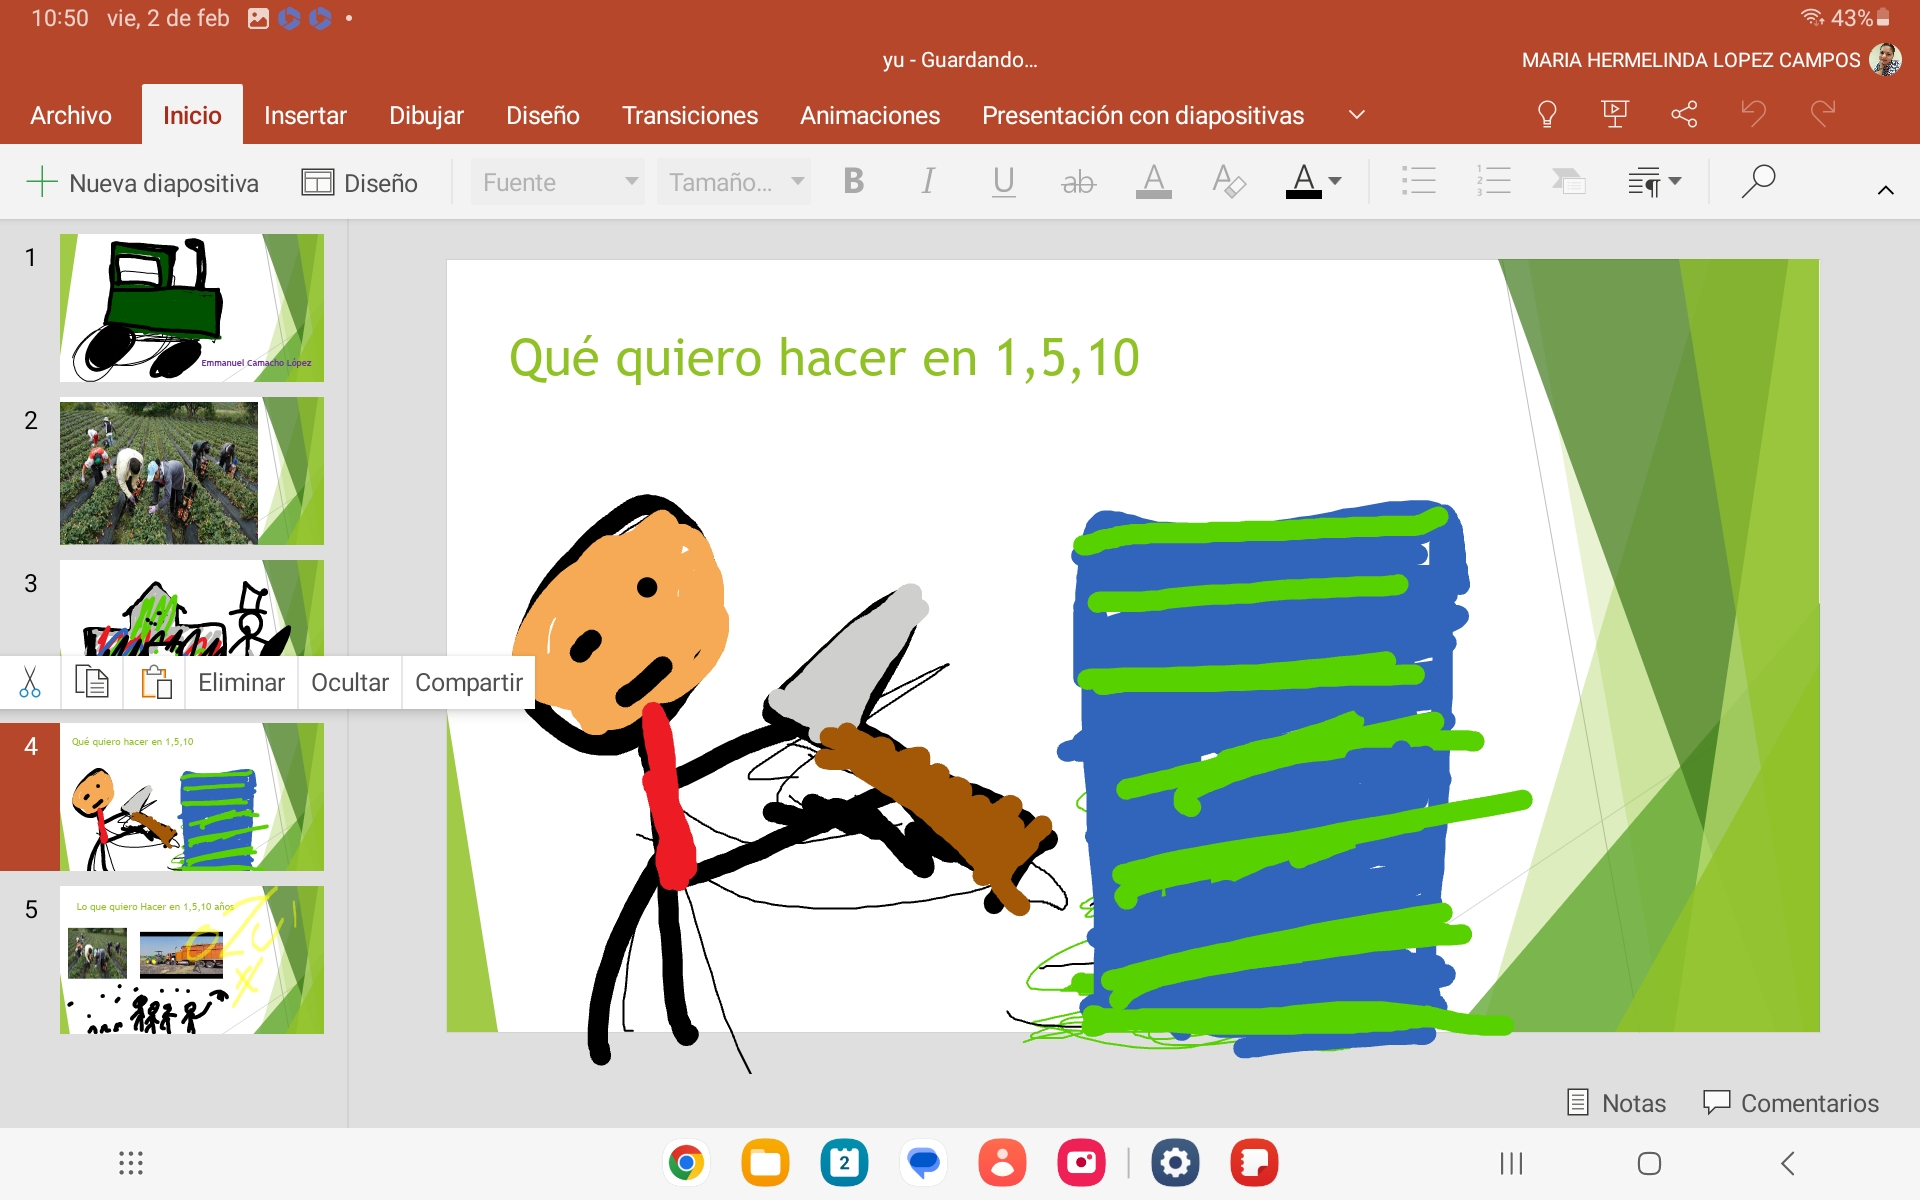
Task: Open the Tamaño font size dropdown
Action: click(733, 182)
